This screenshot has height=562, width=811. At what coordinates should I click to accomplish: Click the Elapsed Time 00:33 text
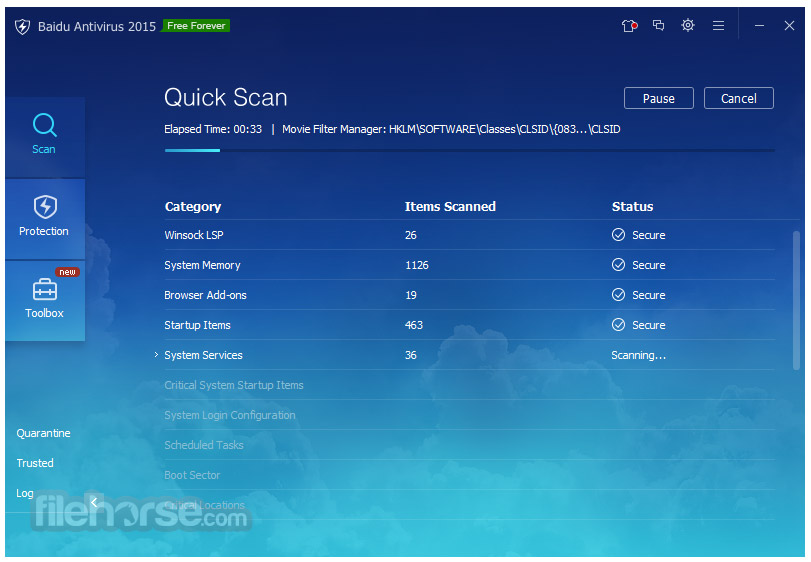tap(213, 129)
